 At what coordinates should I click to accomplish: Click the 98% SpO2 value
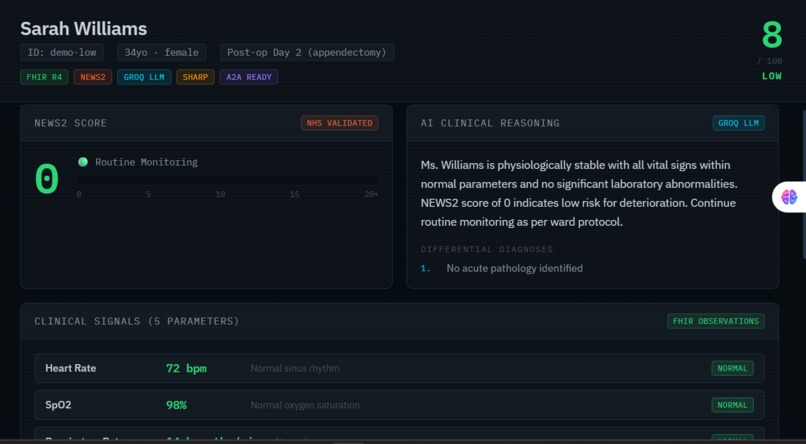pos(176,405)
